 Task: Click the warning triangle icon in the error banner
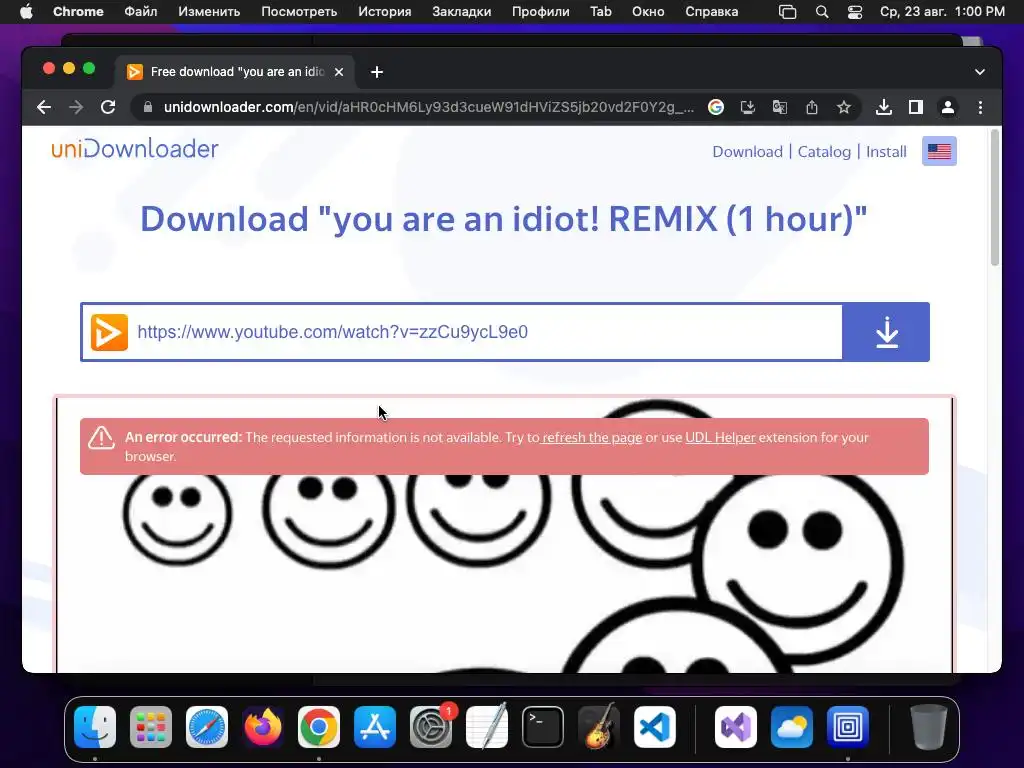click(x=102, y=438)
